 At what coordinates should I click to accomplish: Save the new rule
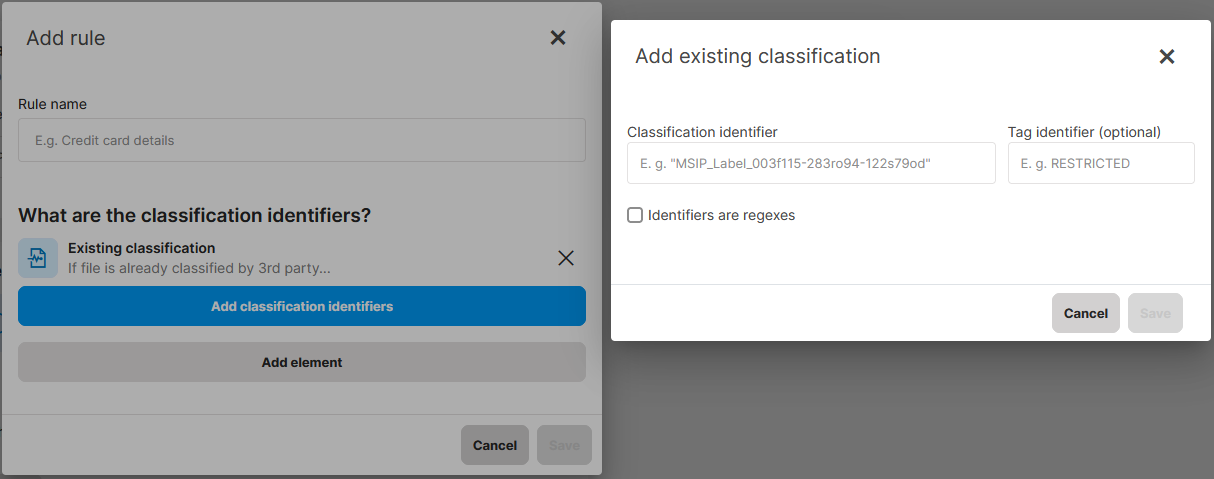tap(564, 445)
